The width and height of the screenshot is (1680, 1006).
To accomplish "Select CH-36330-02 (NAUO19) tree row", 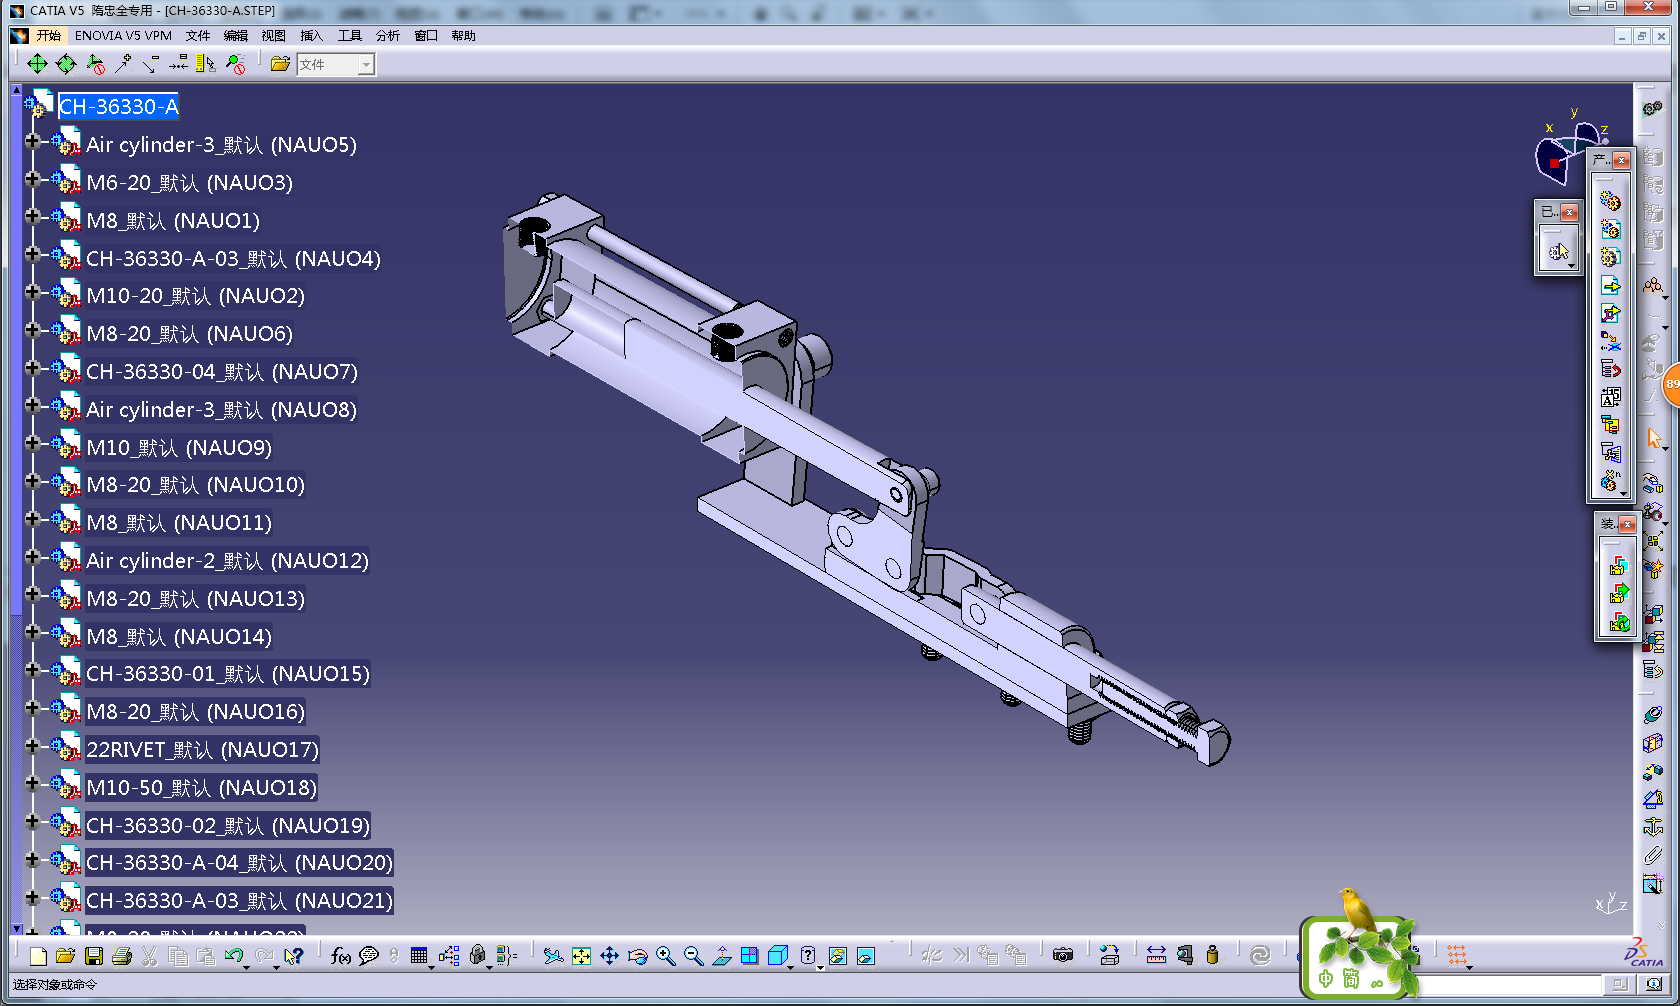I will tap(227, 826).
